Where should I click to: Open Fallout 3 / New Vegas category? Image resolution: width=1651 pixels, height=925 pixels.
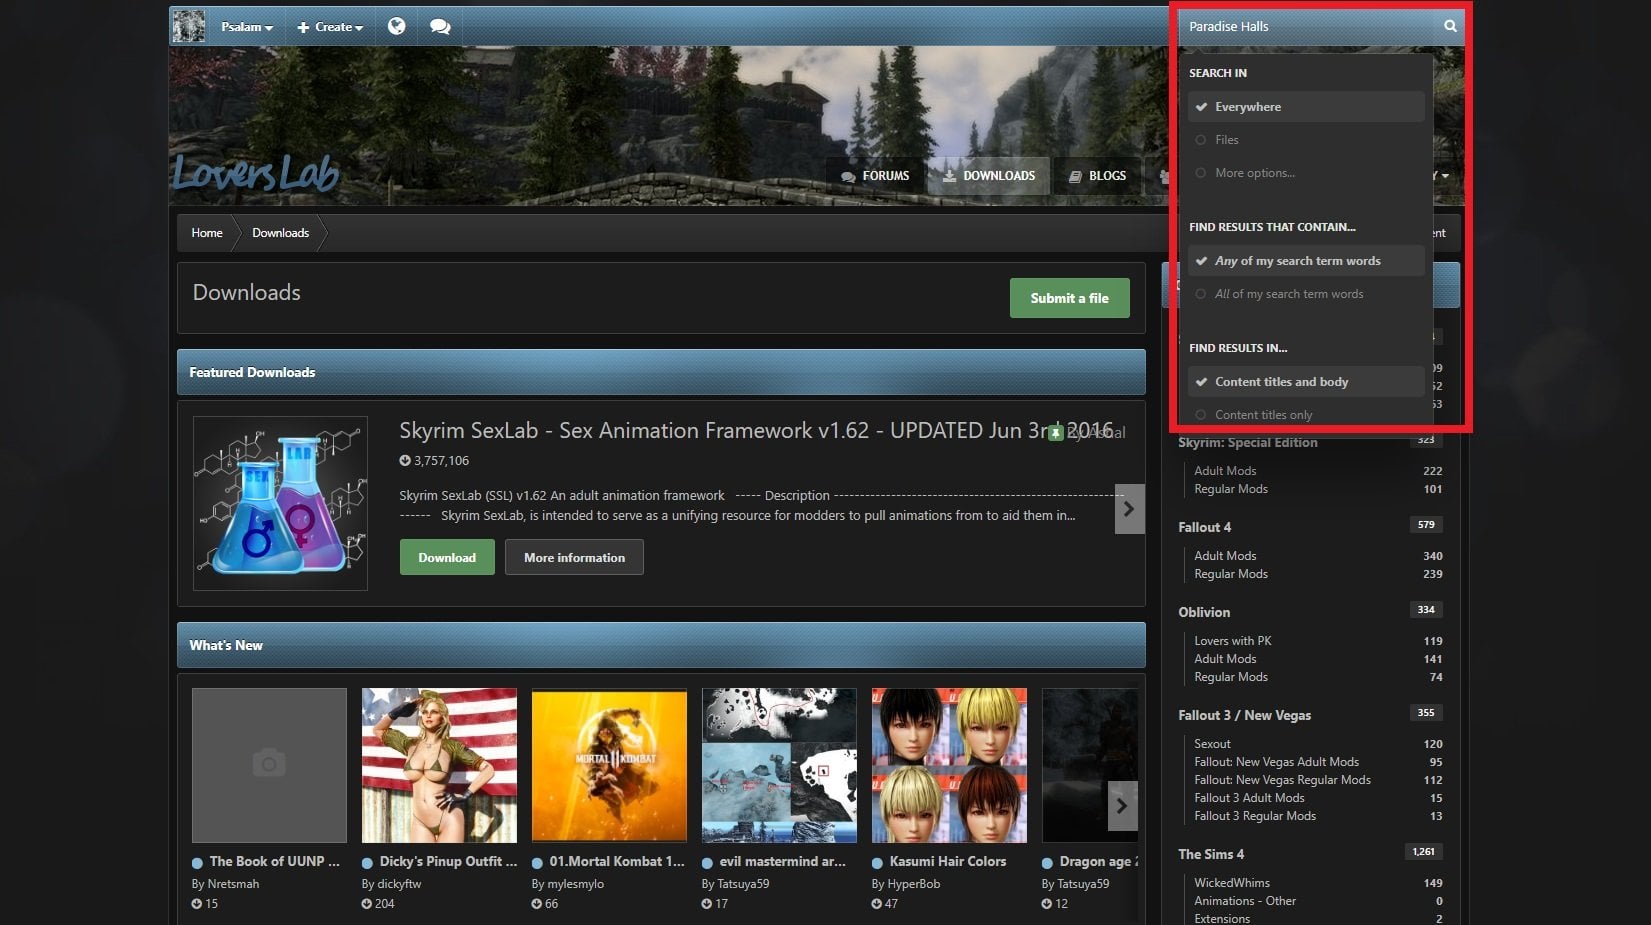tap(1244, 716)
